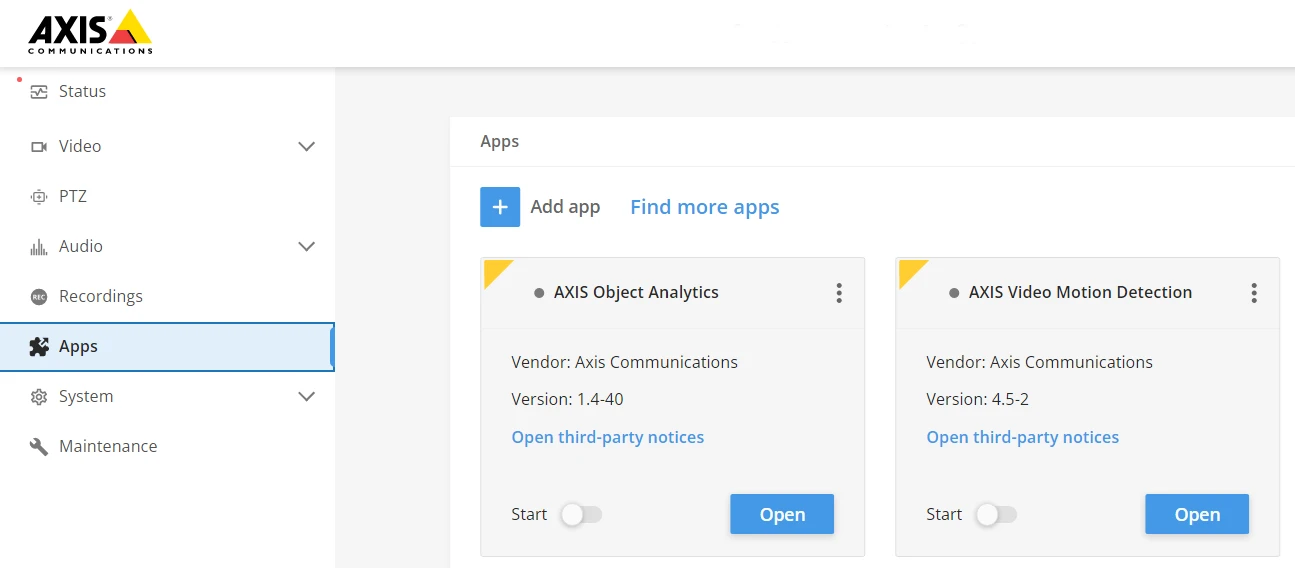Click the Status monitor icon

[x=39, y=92]
